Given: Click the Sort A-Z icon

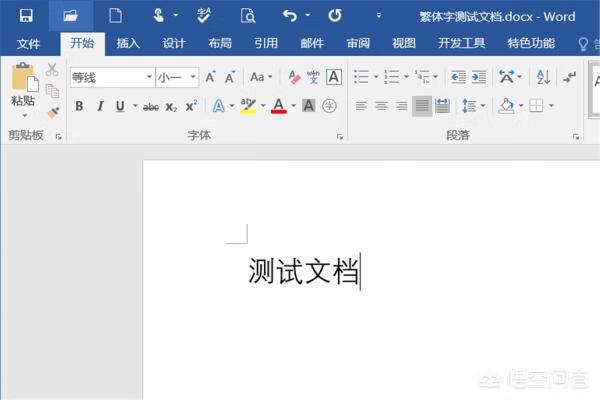Looking at the screenshot, I should 543,77.
